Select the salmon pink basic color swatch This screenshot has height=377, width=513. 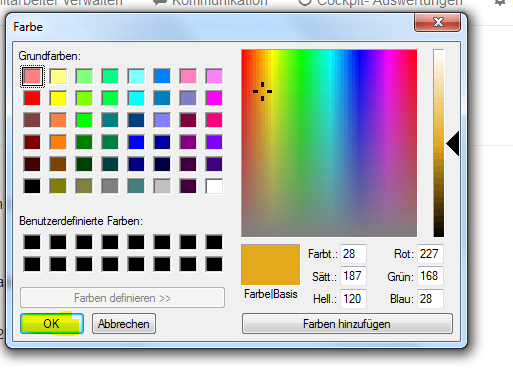pos(32,76)
